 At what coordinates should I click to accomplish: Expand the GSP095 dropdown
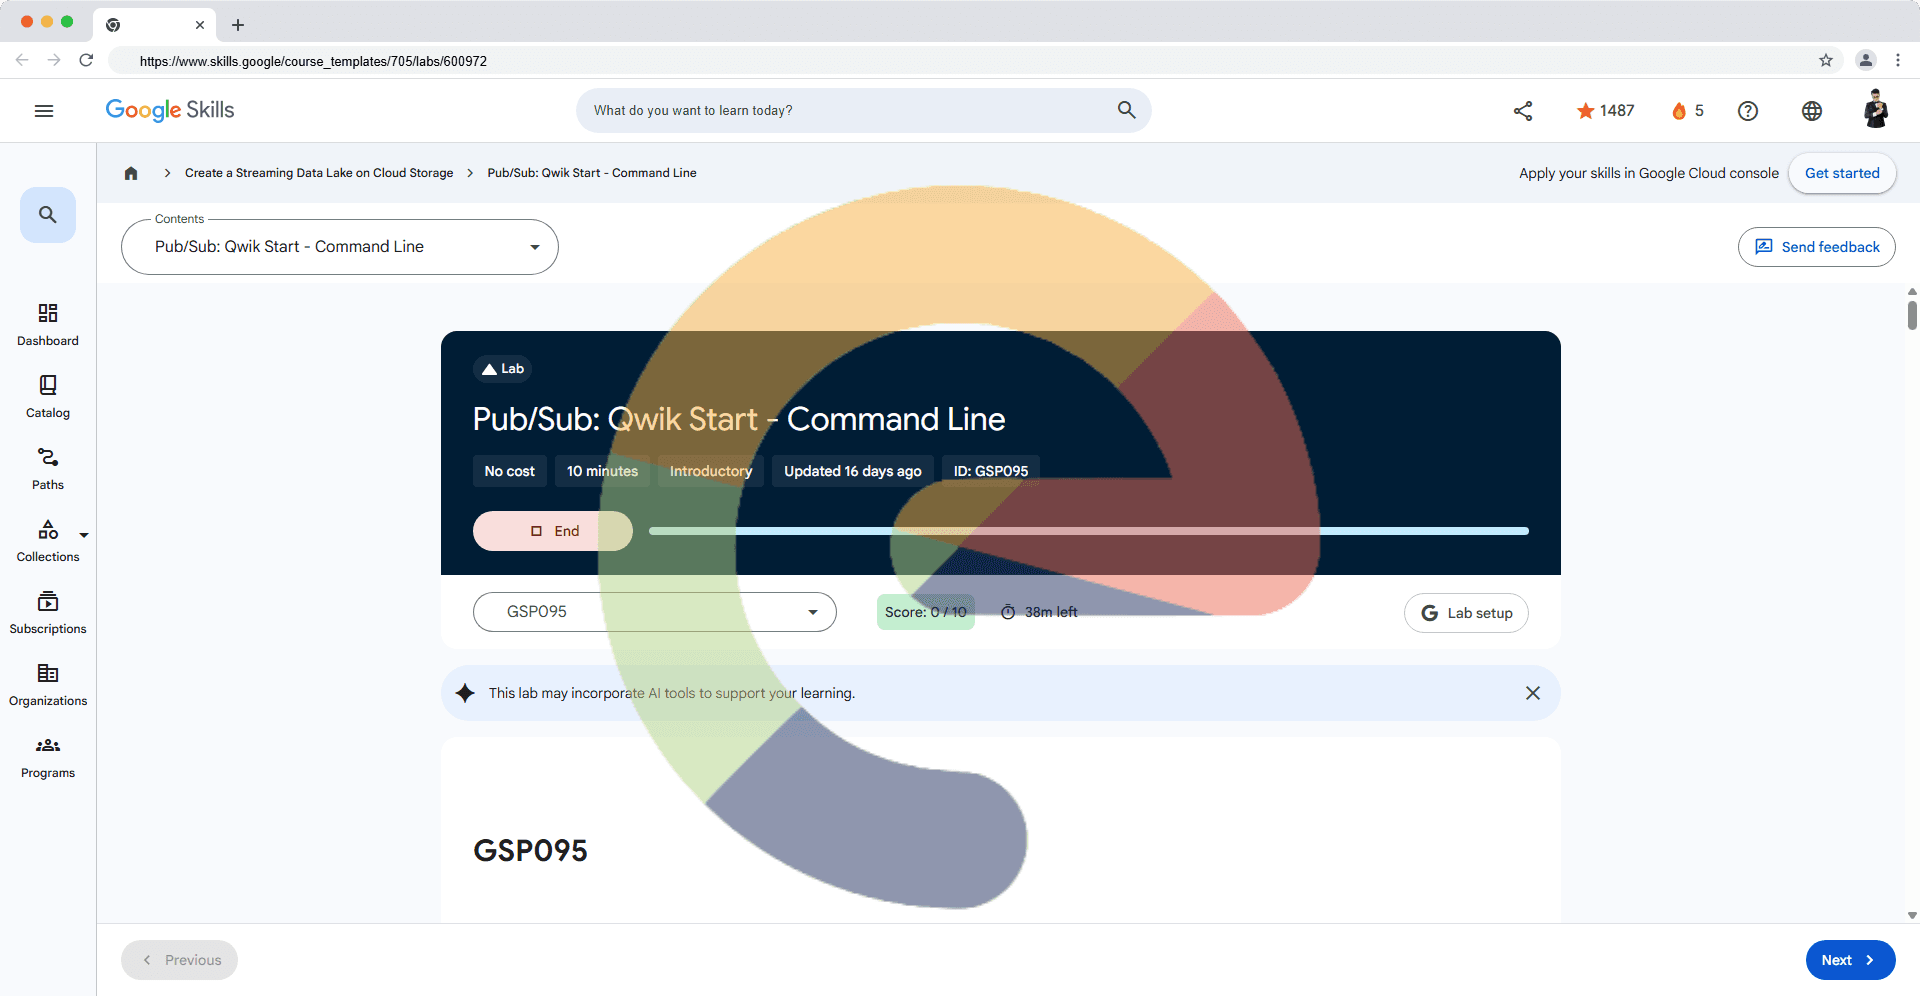pos(655,612)
